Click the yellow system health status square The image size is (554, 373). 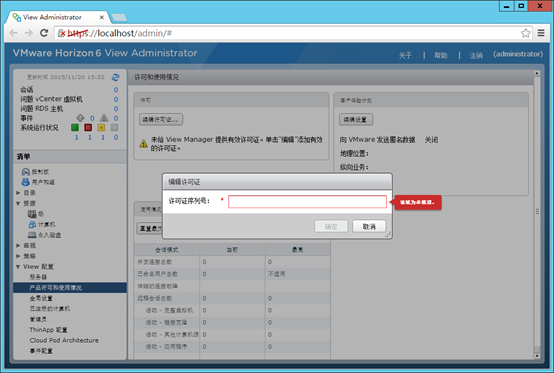[x=101, y=128]
